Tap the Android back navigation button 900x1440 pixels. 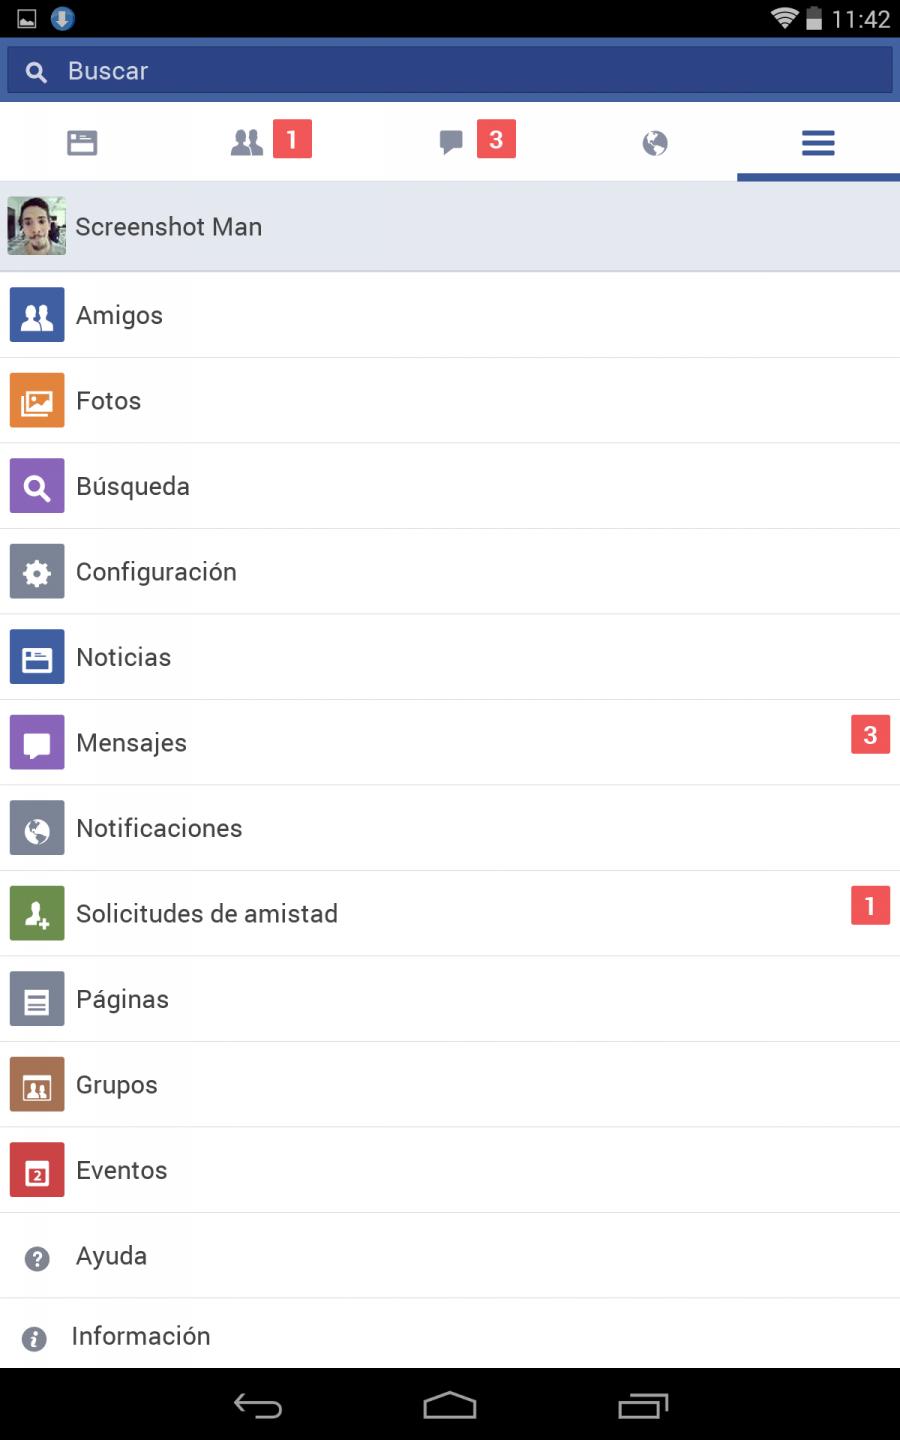(258, 1406)
